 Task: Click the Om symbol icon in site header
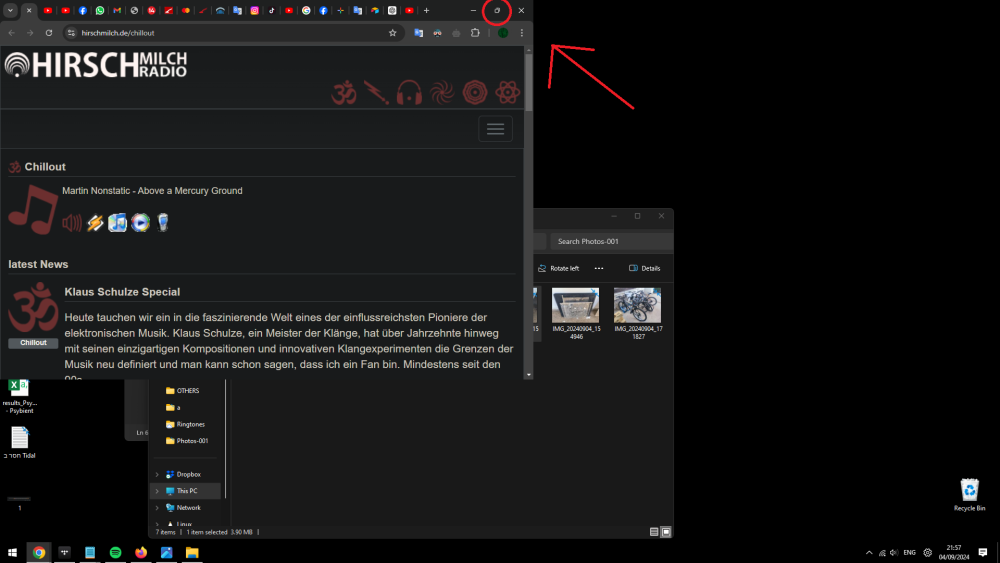click(344, 93)
